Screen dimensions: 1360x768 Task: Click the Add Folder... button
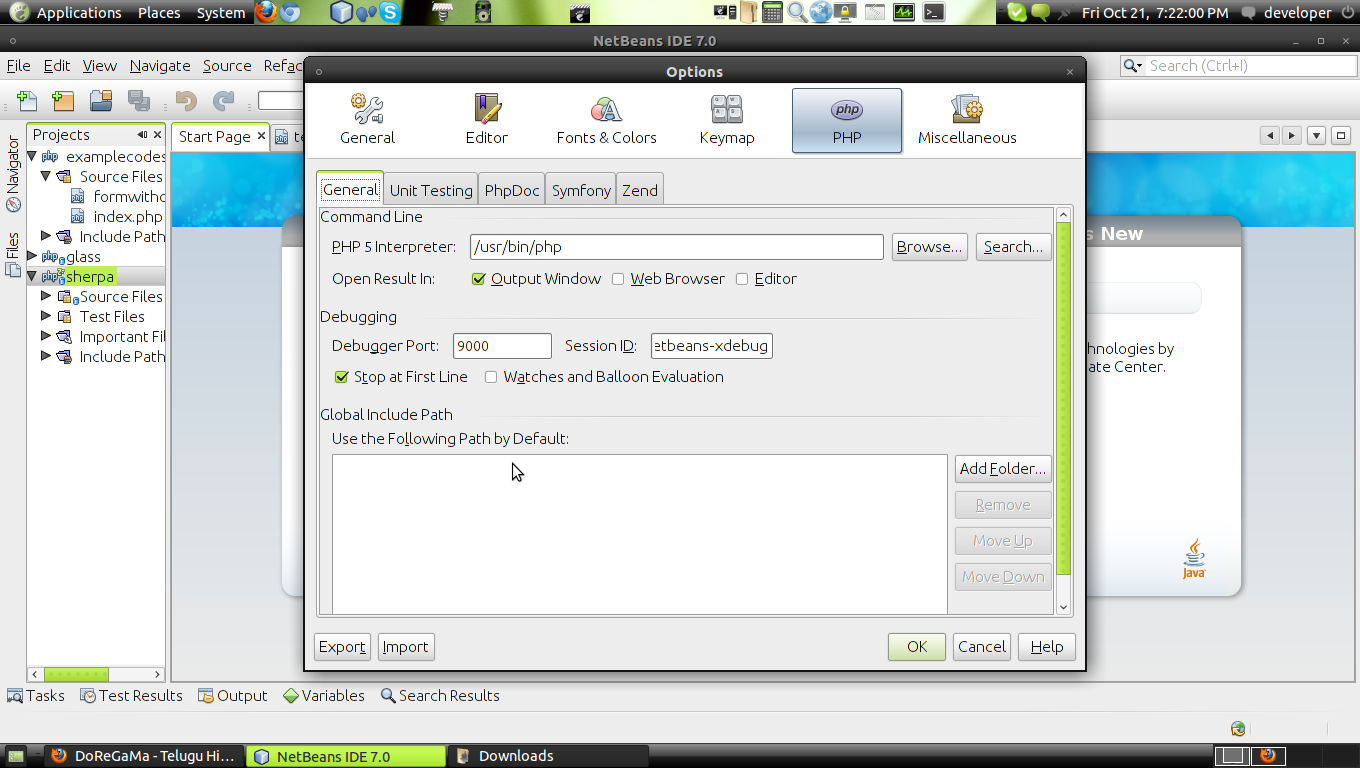pos(1003,469)
